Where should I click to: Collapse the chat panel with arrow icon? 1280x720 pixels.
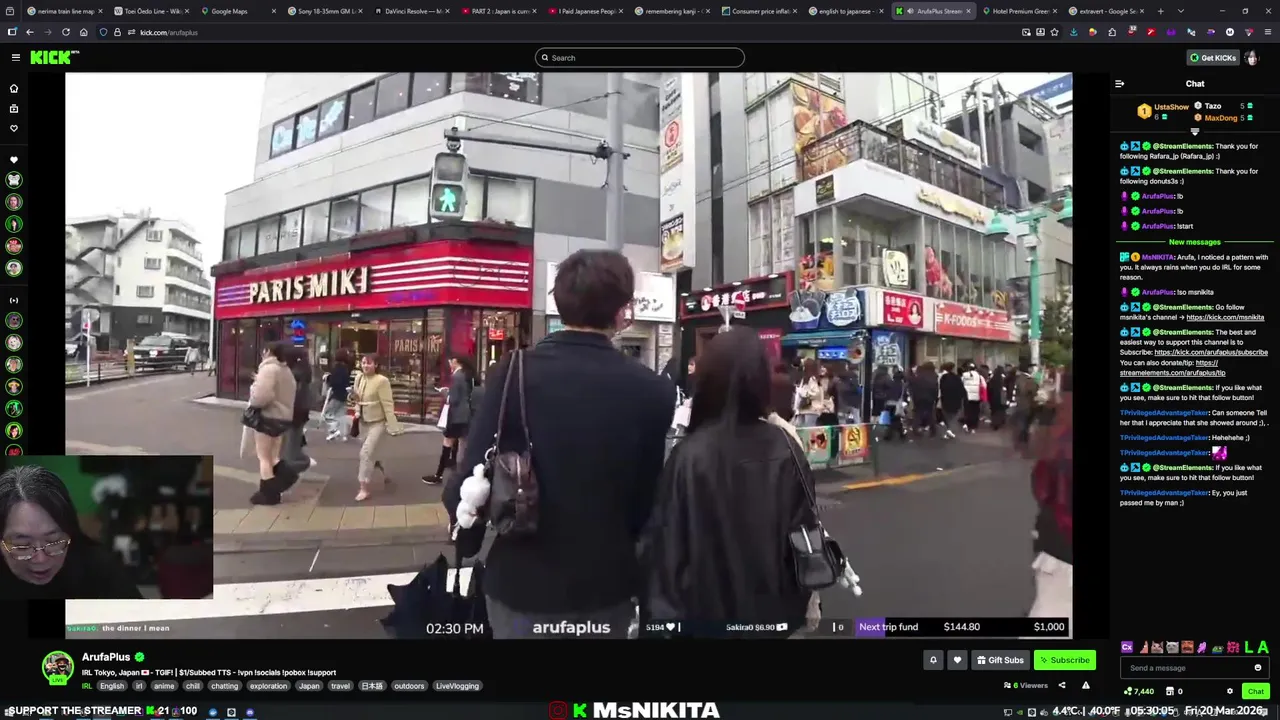coord(1119,84)
